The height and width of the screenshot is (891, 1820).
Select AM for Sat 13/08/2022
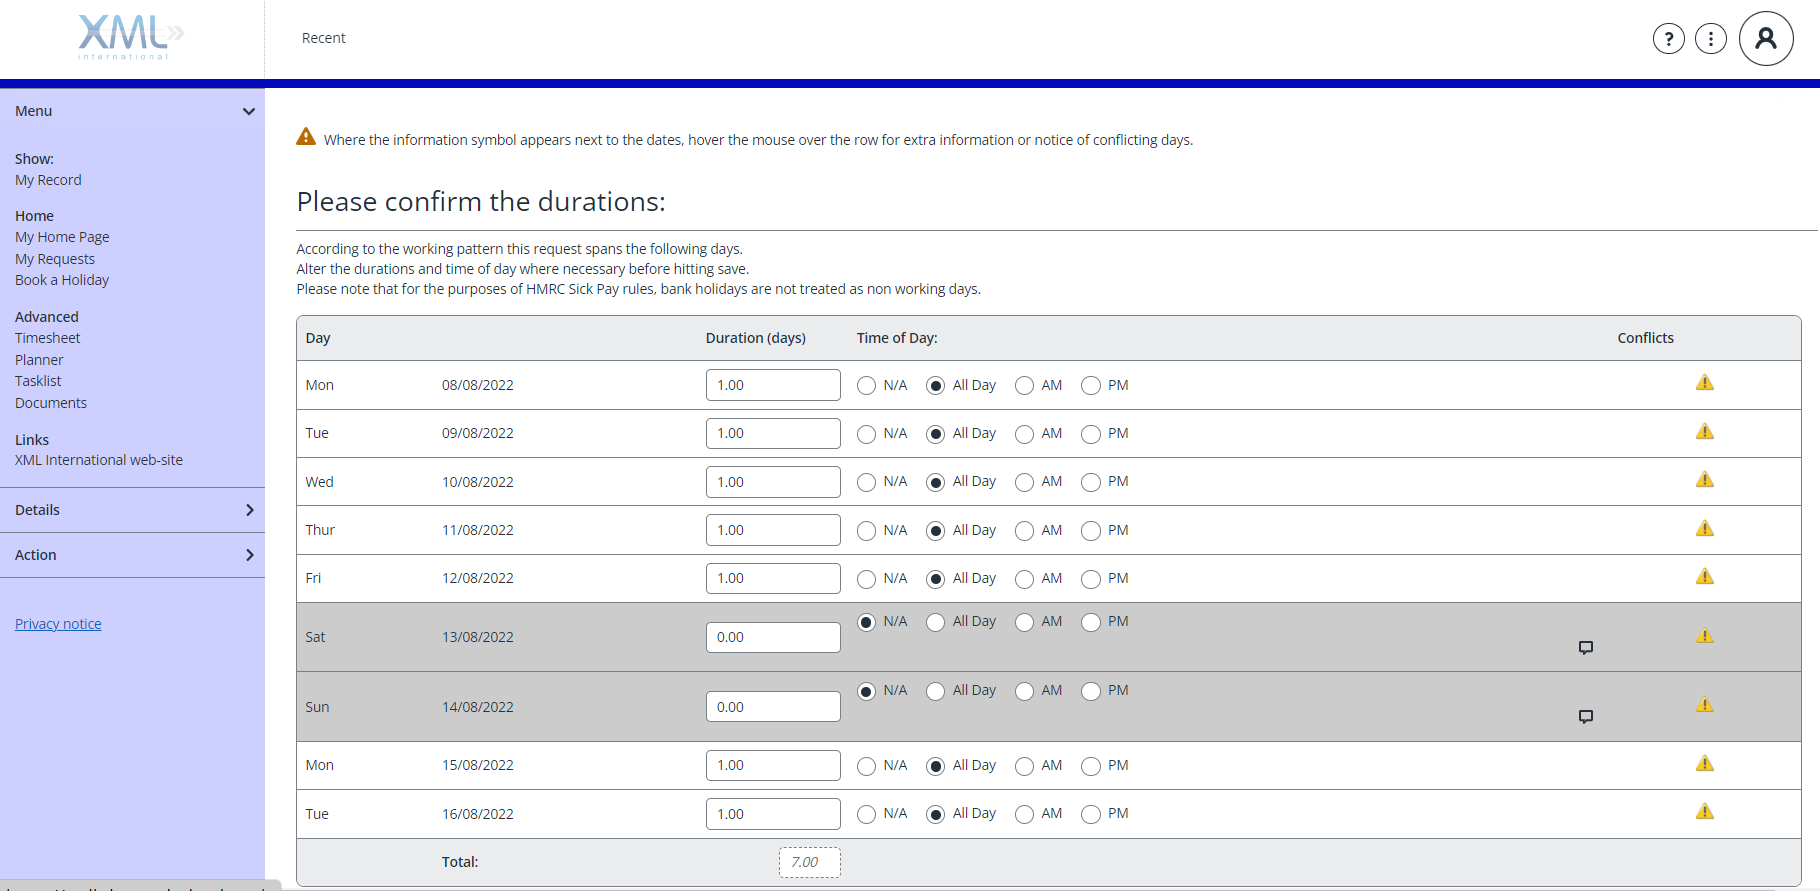point(1024,622)
